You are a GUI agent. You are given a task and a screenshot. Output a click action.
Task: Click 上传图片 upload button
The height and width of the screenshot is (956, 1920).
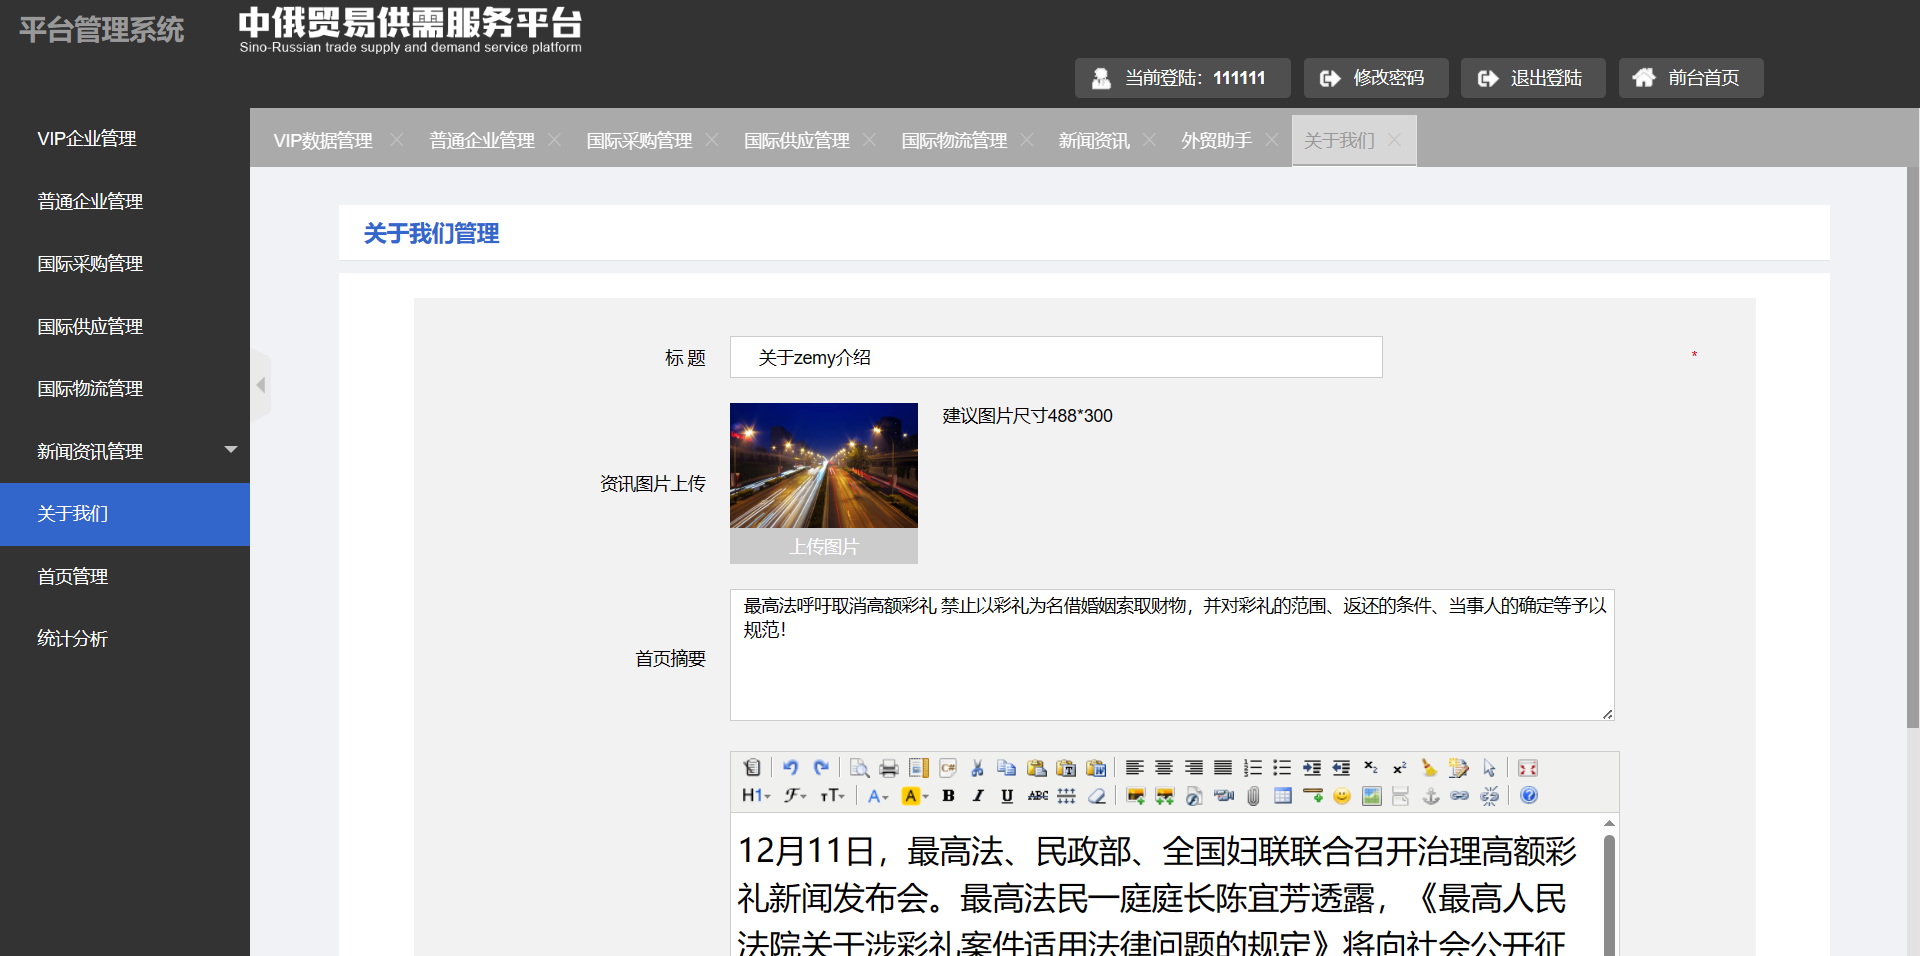[824, 546]
